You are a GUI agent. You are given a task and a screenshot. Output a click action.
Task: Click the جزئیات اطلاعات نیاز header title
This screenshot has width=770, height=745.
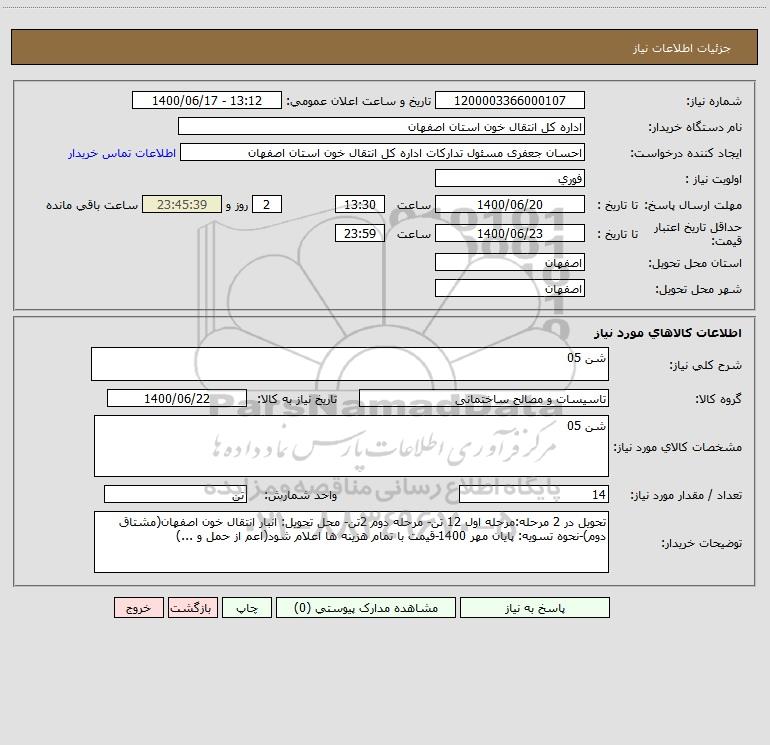[682, 48]
